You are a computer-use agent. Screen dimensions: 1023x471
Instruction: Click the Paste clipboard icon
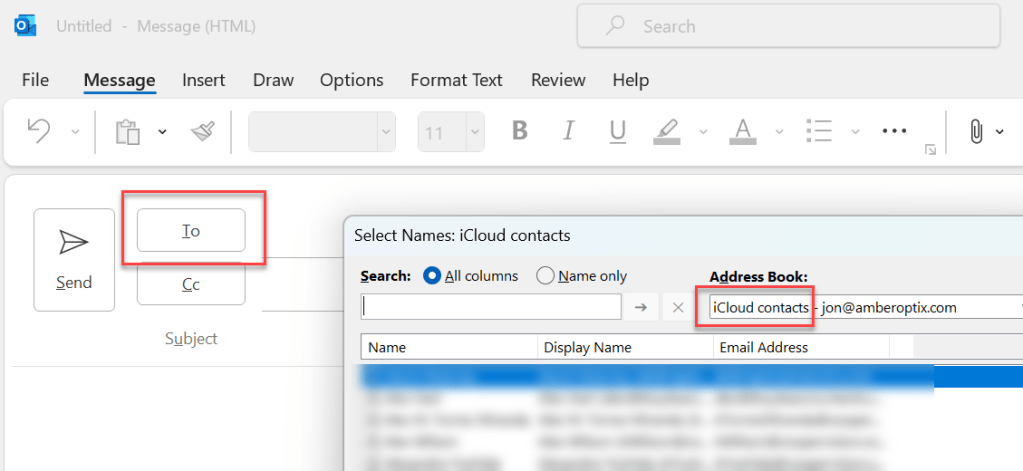(127, 132)
